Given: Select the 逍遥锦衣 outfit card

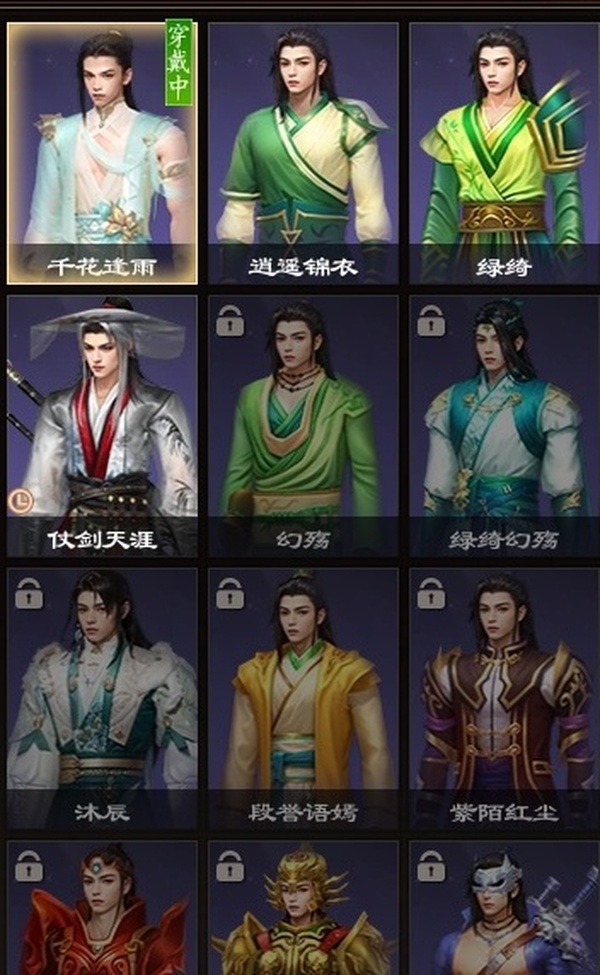Looking at the screenshot, I should click(303, 154).
